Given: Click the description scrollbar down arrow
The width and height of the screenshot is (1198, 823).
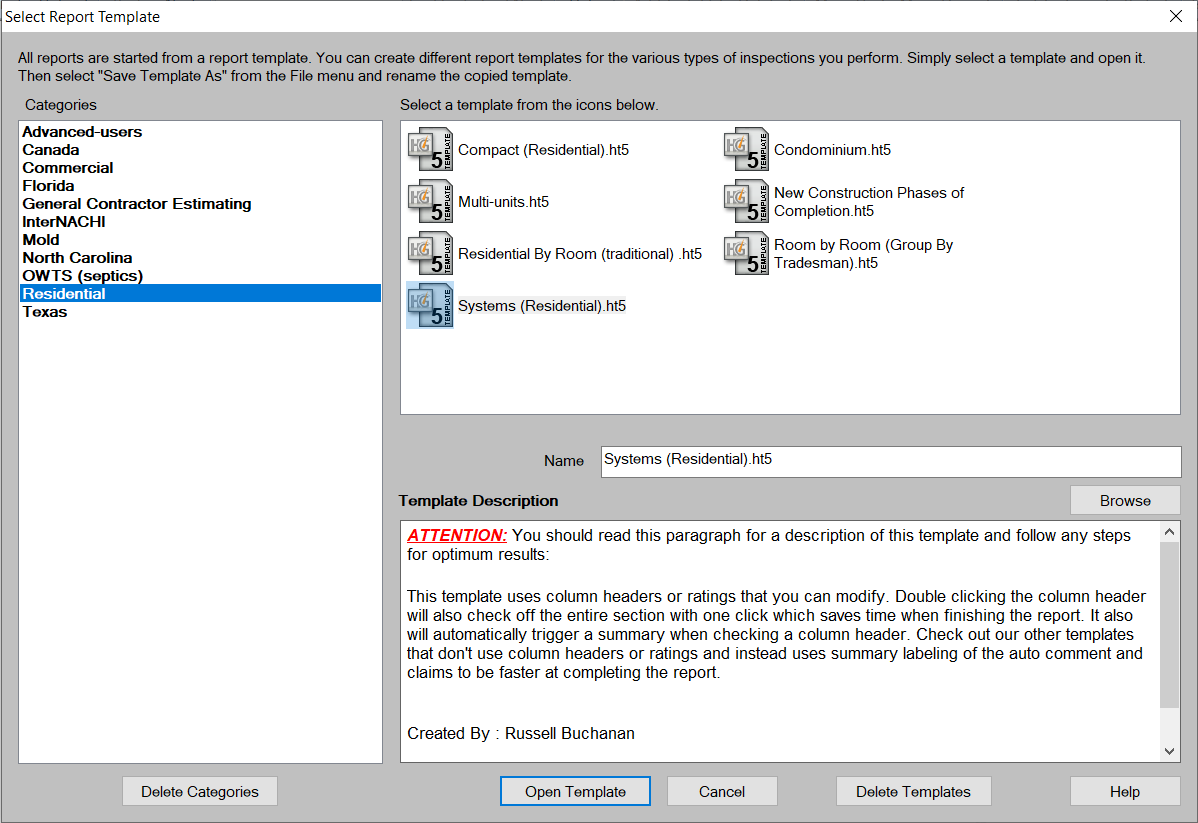Looking at the screenshot, I should coord(1170,751).
